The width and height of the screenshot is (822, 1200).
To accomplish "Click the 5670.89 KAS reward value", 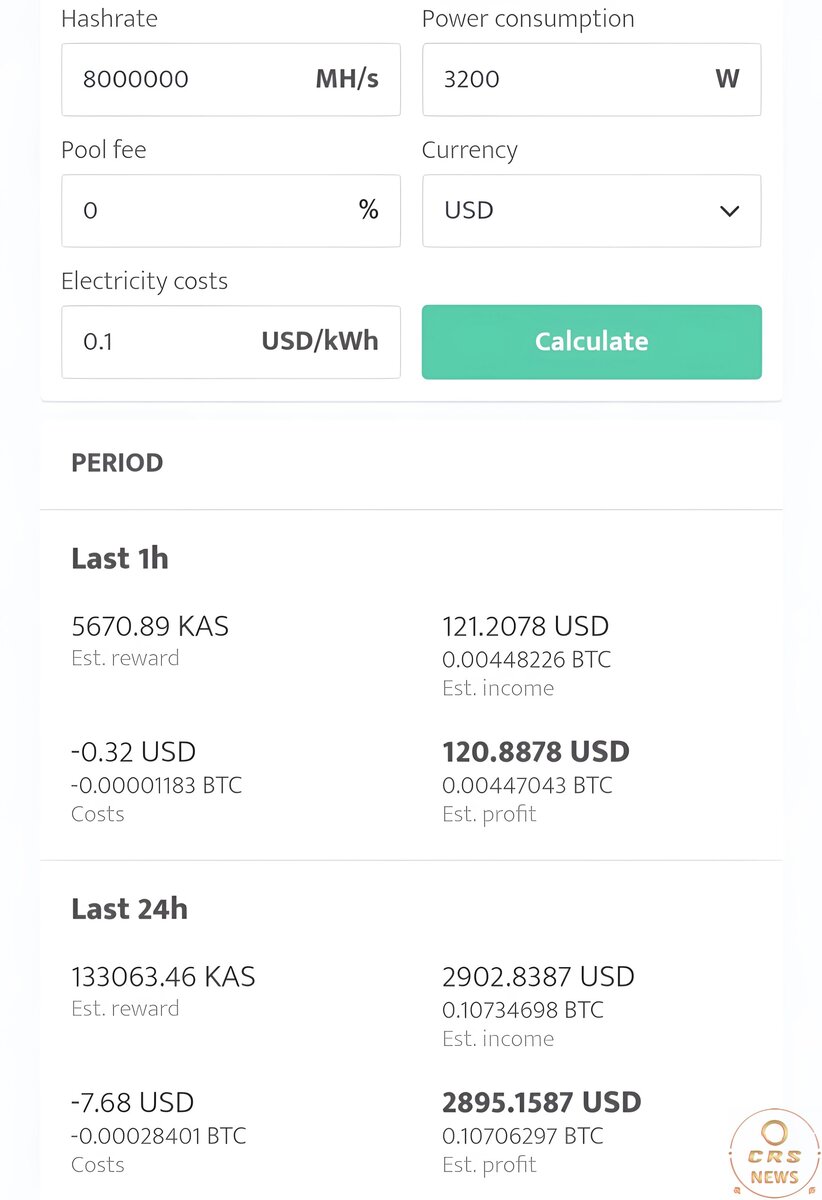I will 150,627.
